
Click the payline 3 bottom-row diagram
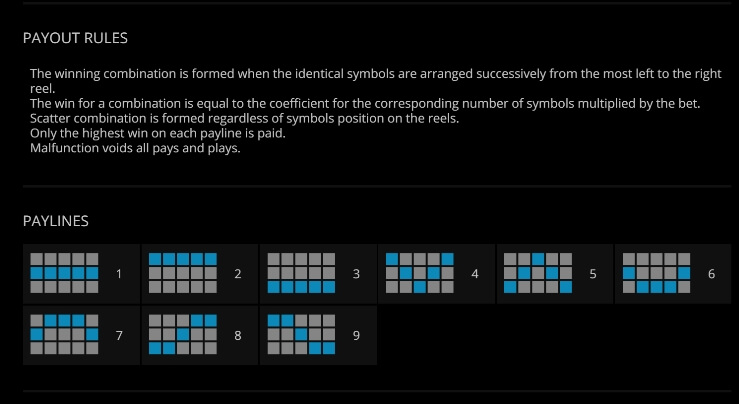point(301,273)
